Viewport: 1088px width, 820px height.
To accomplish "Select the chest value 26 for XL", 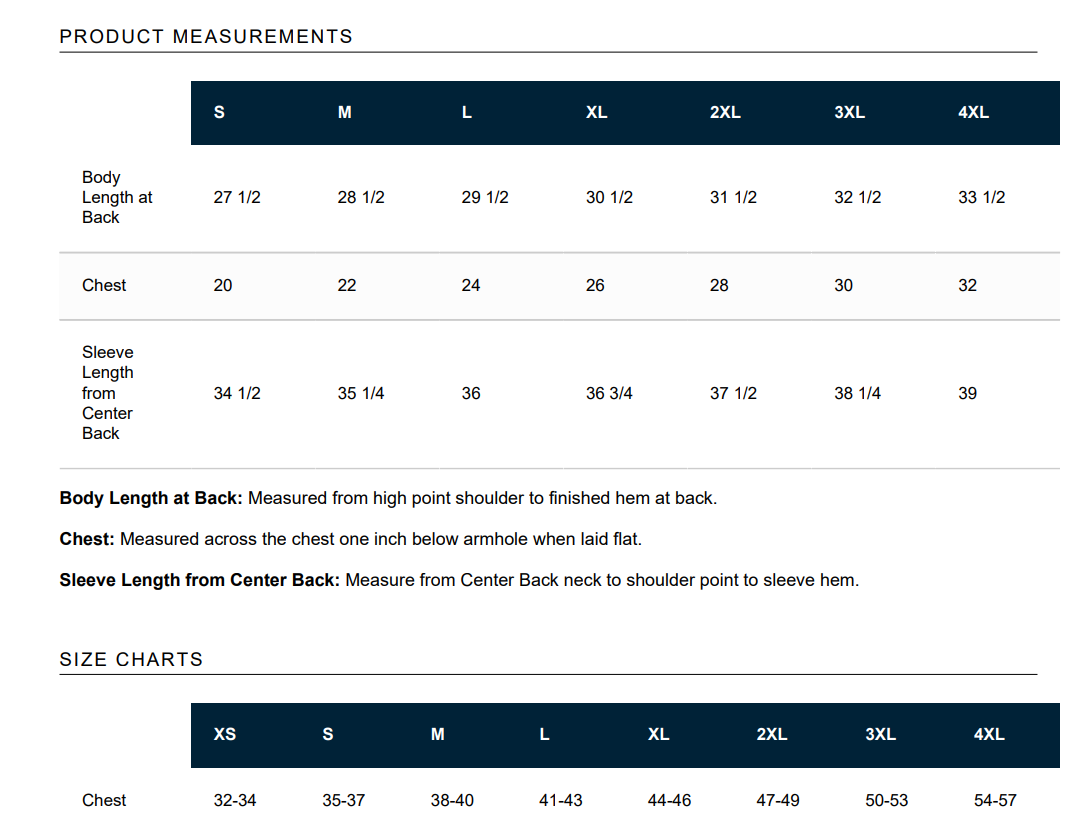I will [x=595, y=285].
